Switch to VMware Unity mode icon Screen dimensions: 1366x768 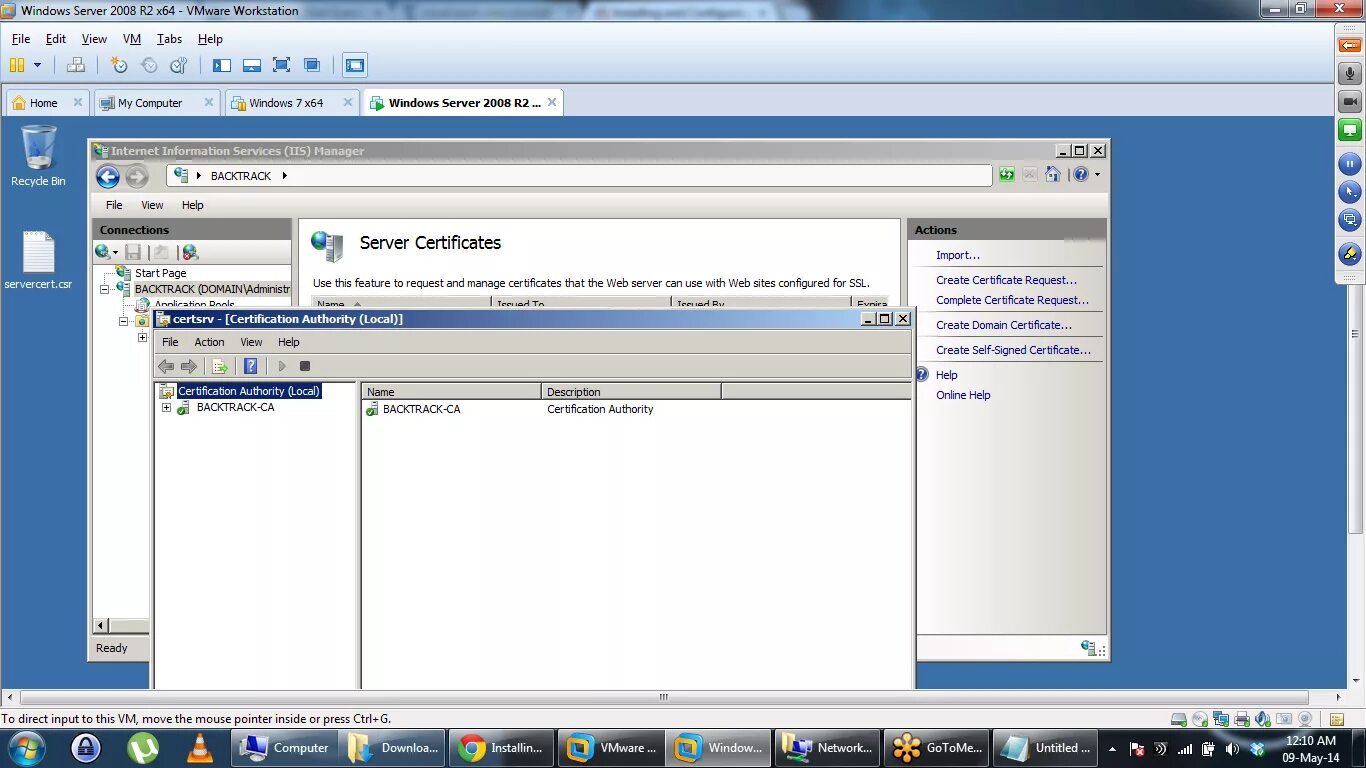312,65
